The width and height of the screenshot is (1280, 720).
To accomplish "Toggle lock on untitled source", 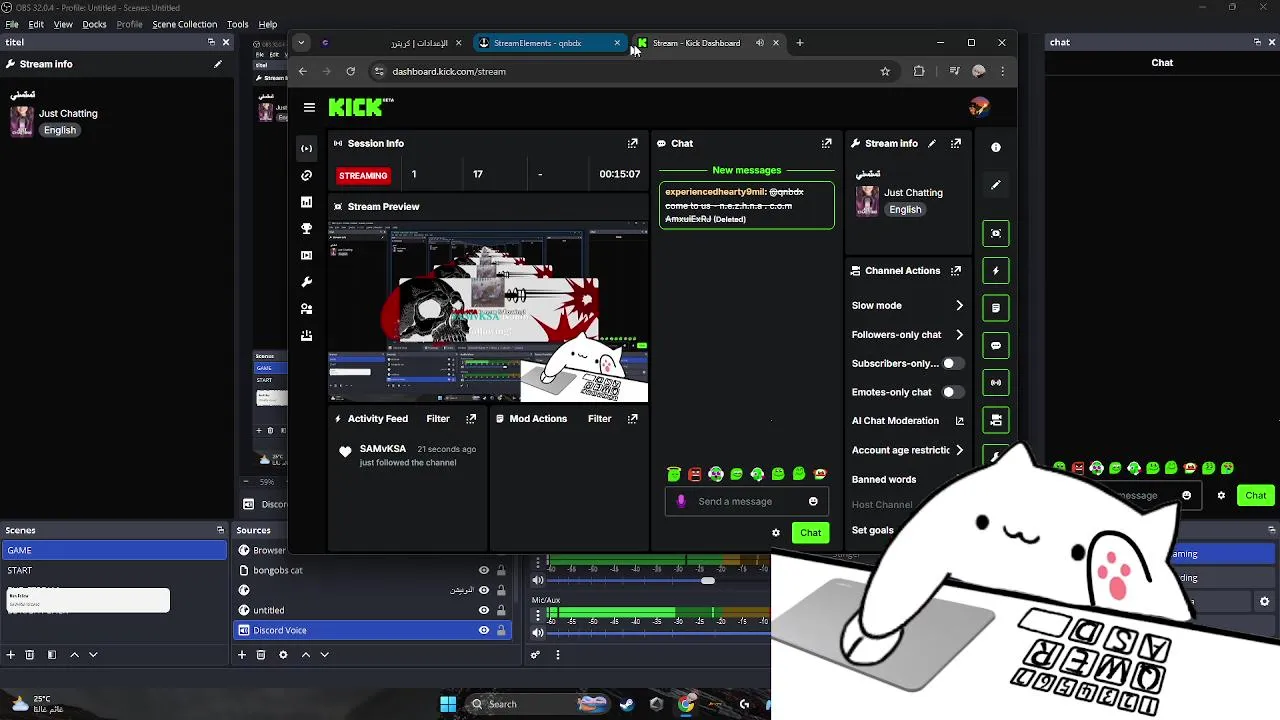I will pos(501,610).
